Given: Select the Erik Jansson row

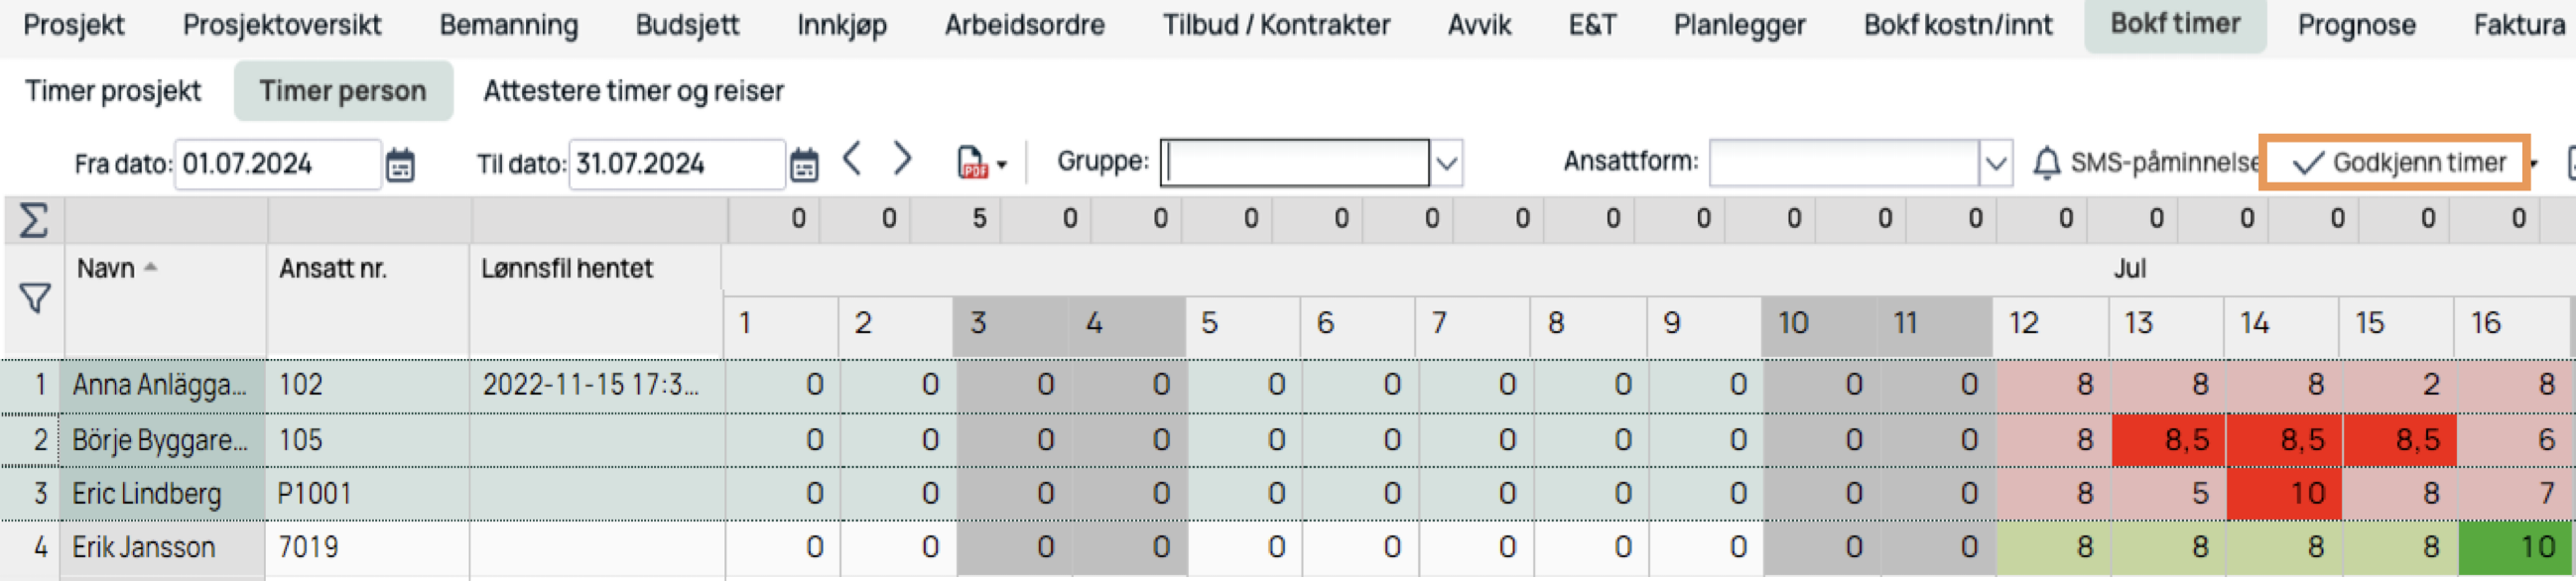Looking at the screenshot, I should pyautogui.click(x=1288, y=547).
